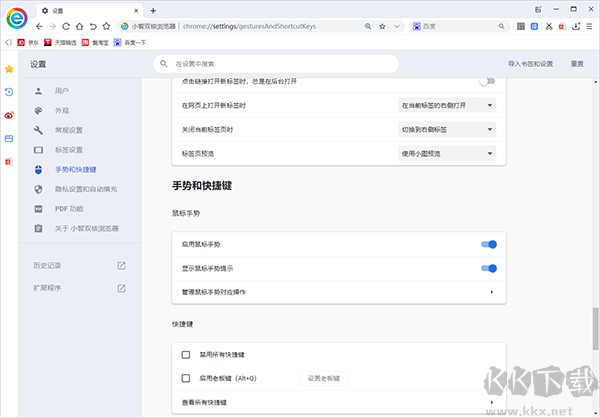Screen dimensions: 600x418
Task: Turn off 显示鼠标手势提示 toggle
Action: click(x=489, y=268)
